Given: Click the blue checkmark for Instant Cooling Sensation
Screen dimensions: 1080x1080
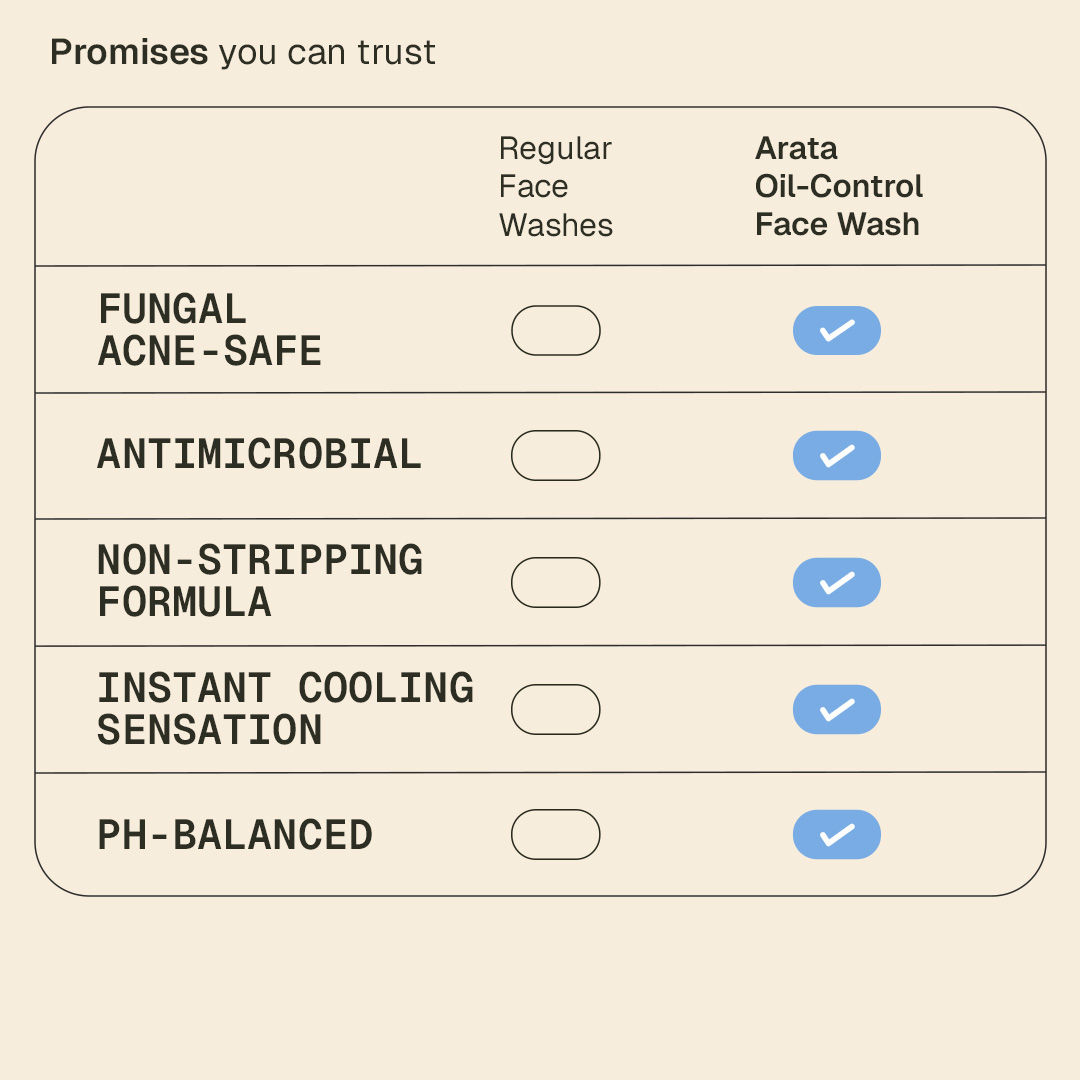Looking at the screenshot, I should (836, 709).
